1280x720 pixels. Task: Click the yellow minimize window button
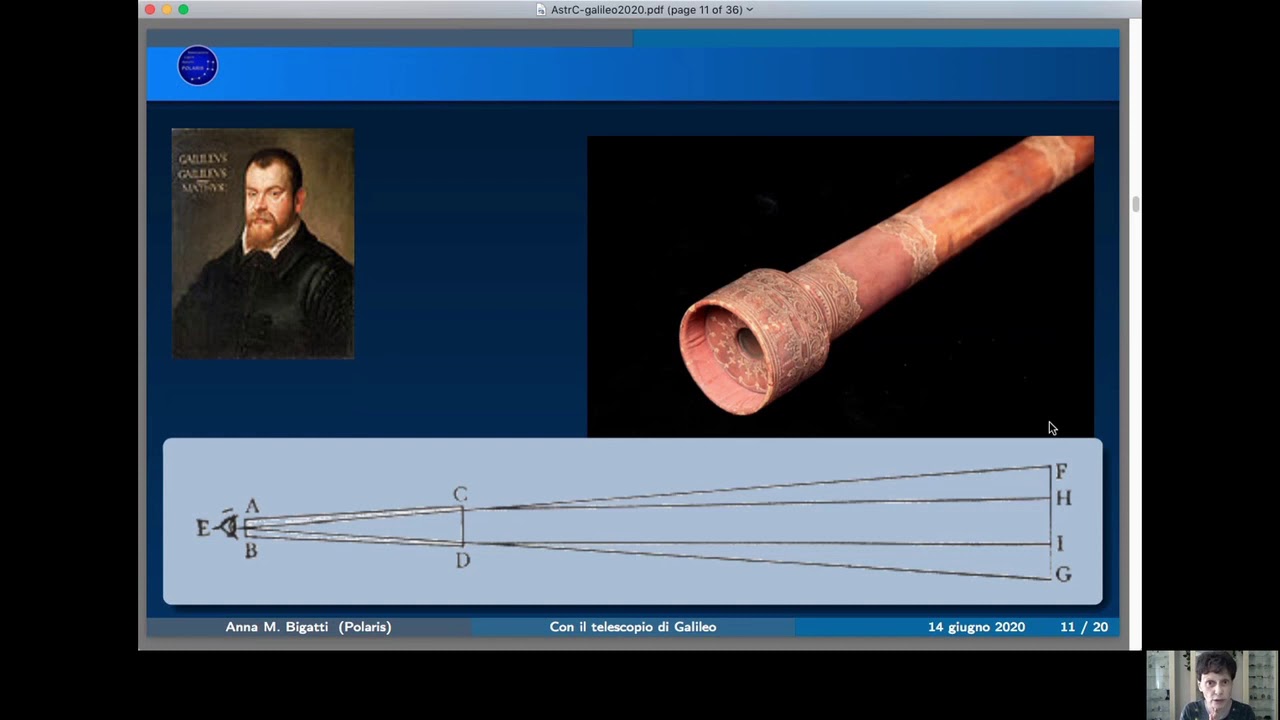coord(166,10)
